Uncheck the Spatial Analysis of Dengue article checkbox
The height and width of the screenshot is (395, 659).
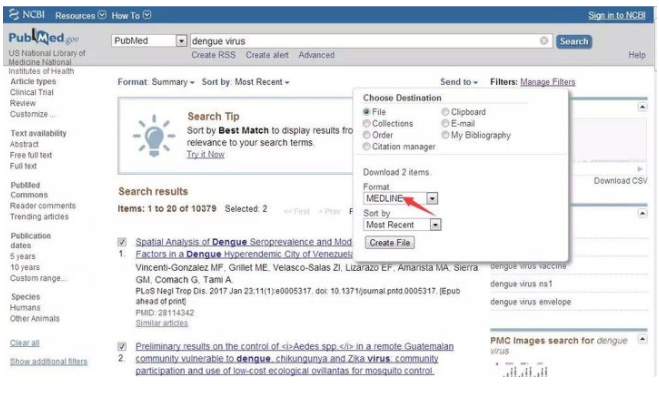click(122, 242)
